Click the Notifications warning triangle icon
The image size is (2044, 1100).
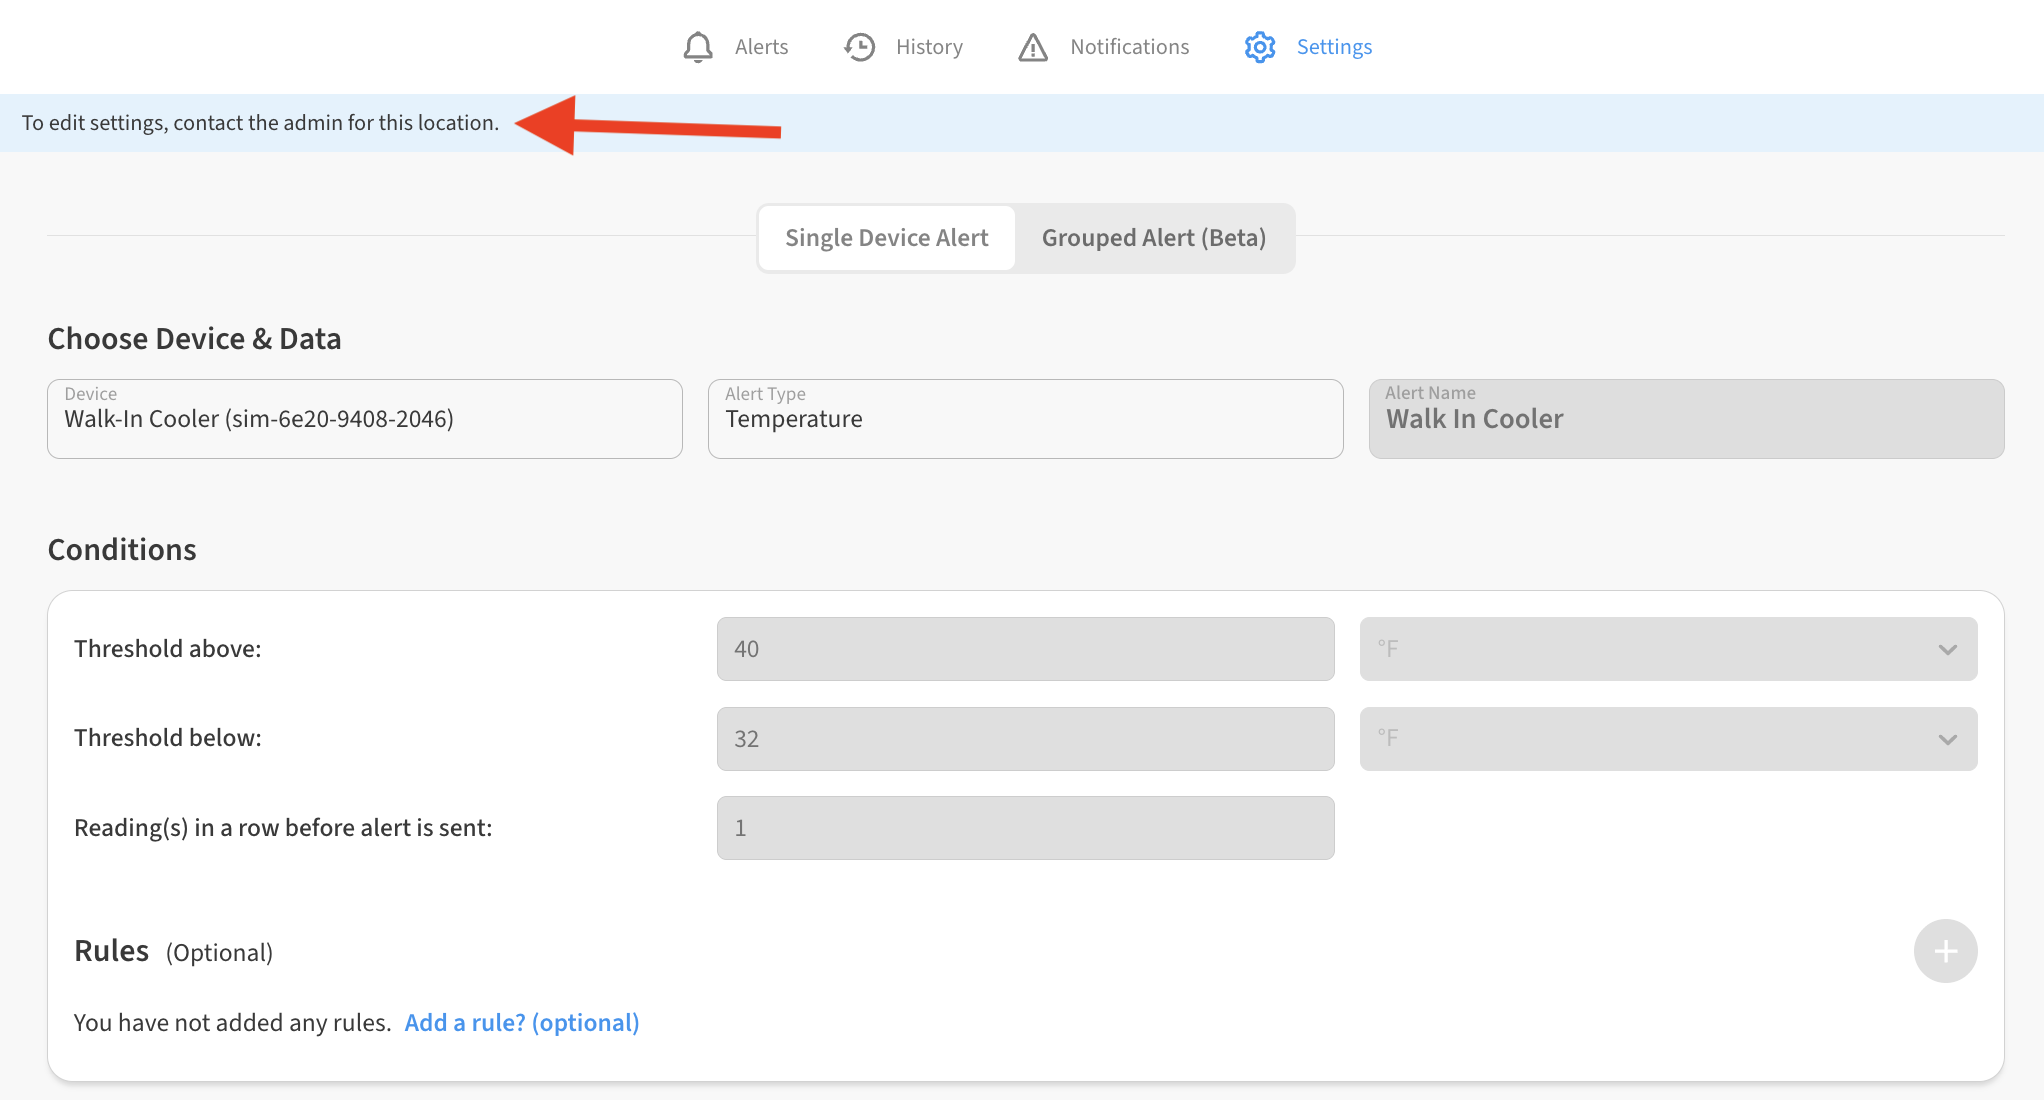1033,47
